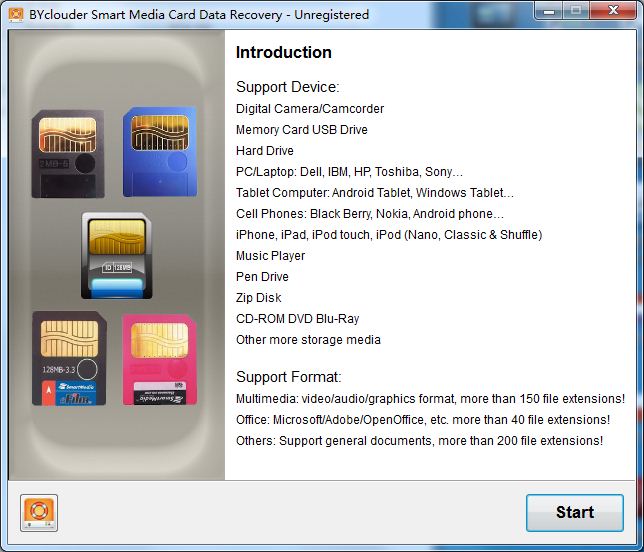Click the 'Support Device:' heading
The image size is (644, 552).
(x=288, y=87)
